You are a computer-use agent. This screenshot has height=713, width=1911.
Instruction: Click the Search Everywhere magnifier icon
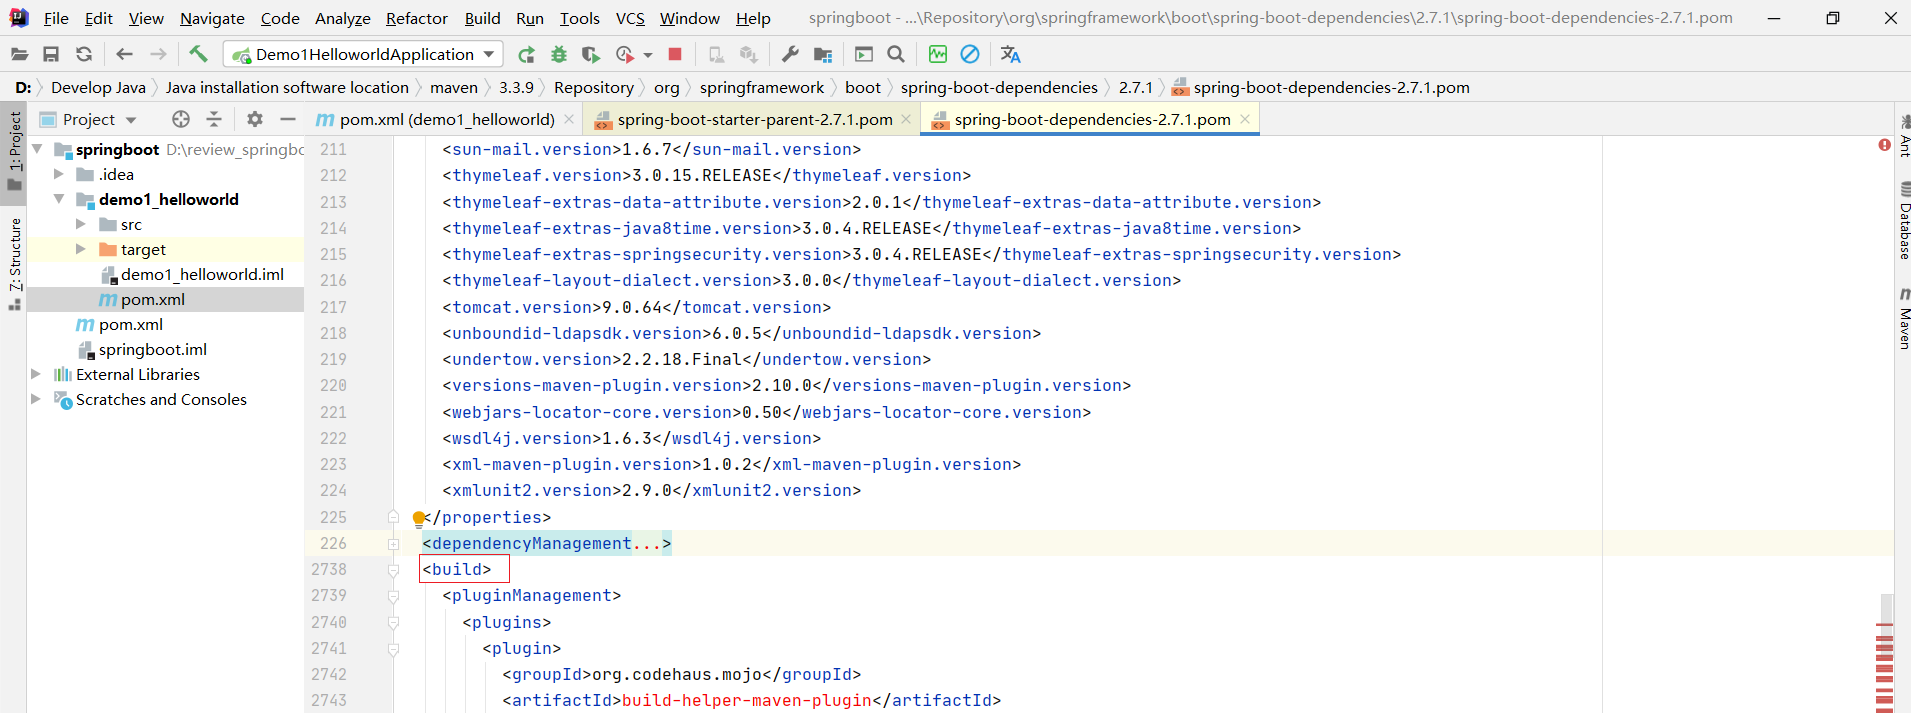[x=896, y=54]
